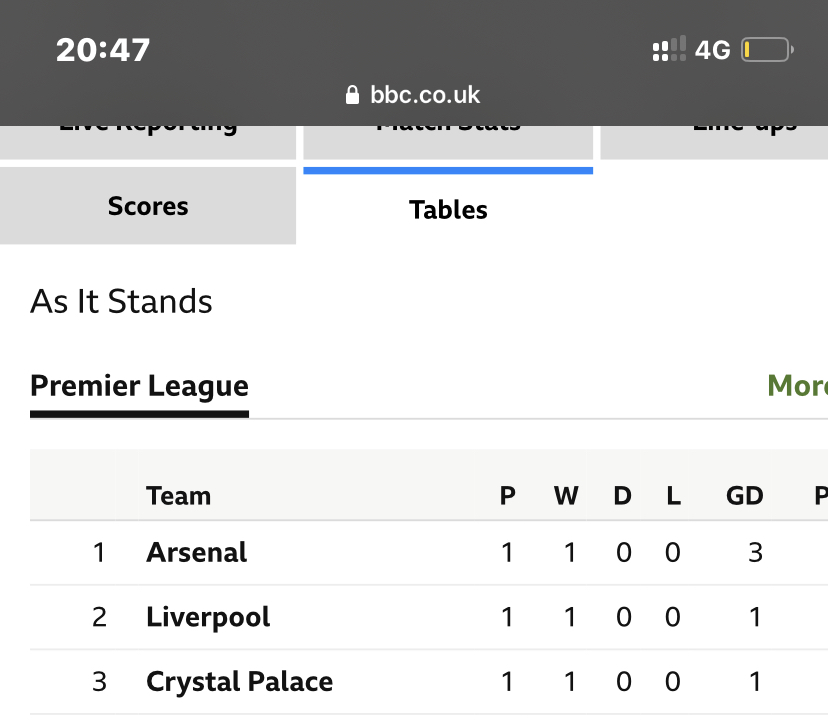Image resolution: width=828 pixels, height=720 pixels.
Task: Select the Tables tab
Action: (x=448, y=210)
